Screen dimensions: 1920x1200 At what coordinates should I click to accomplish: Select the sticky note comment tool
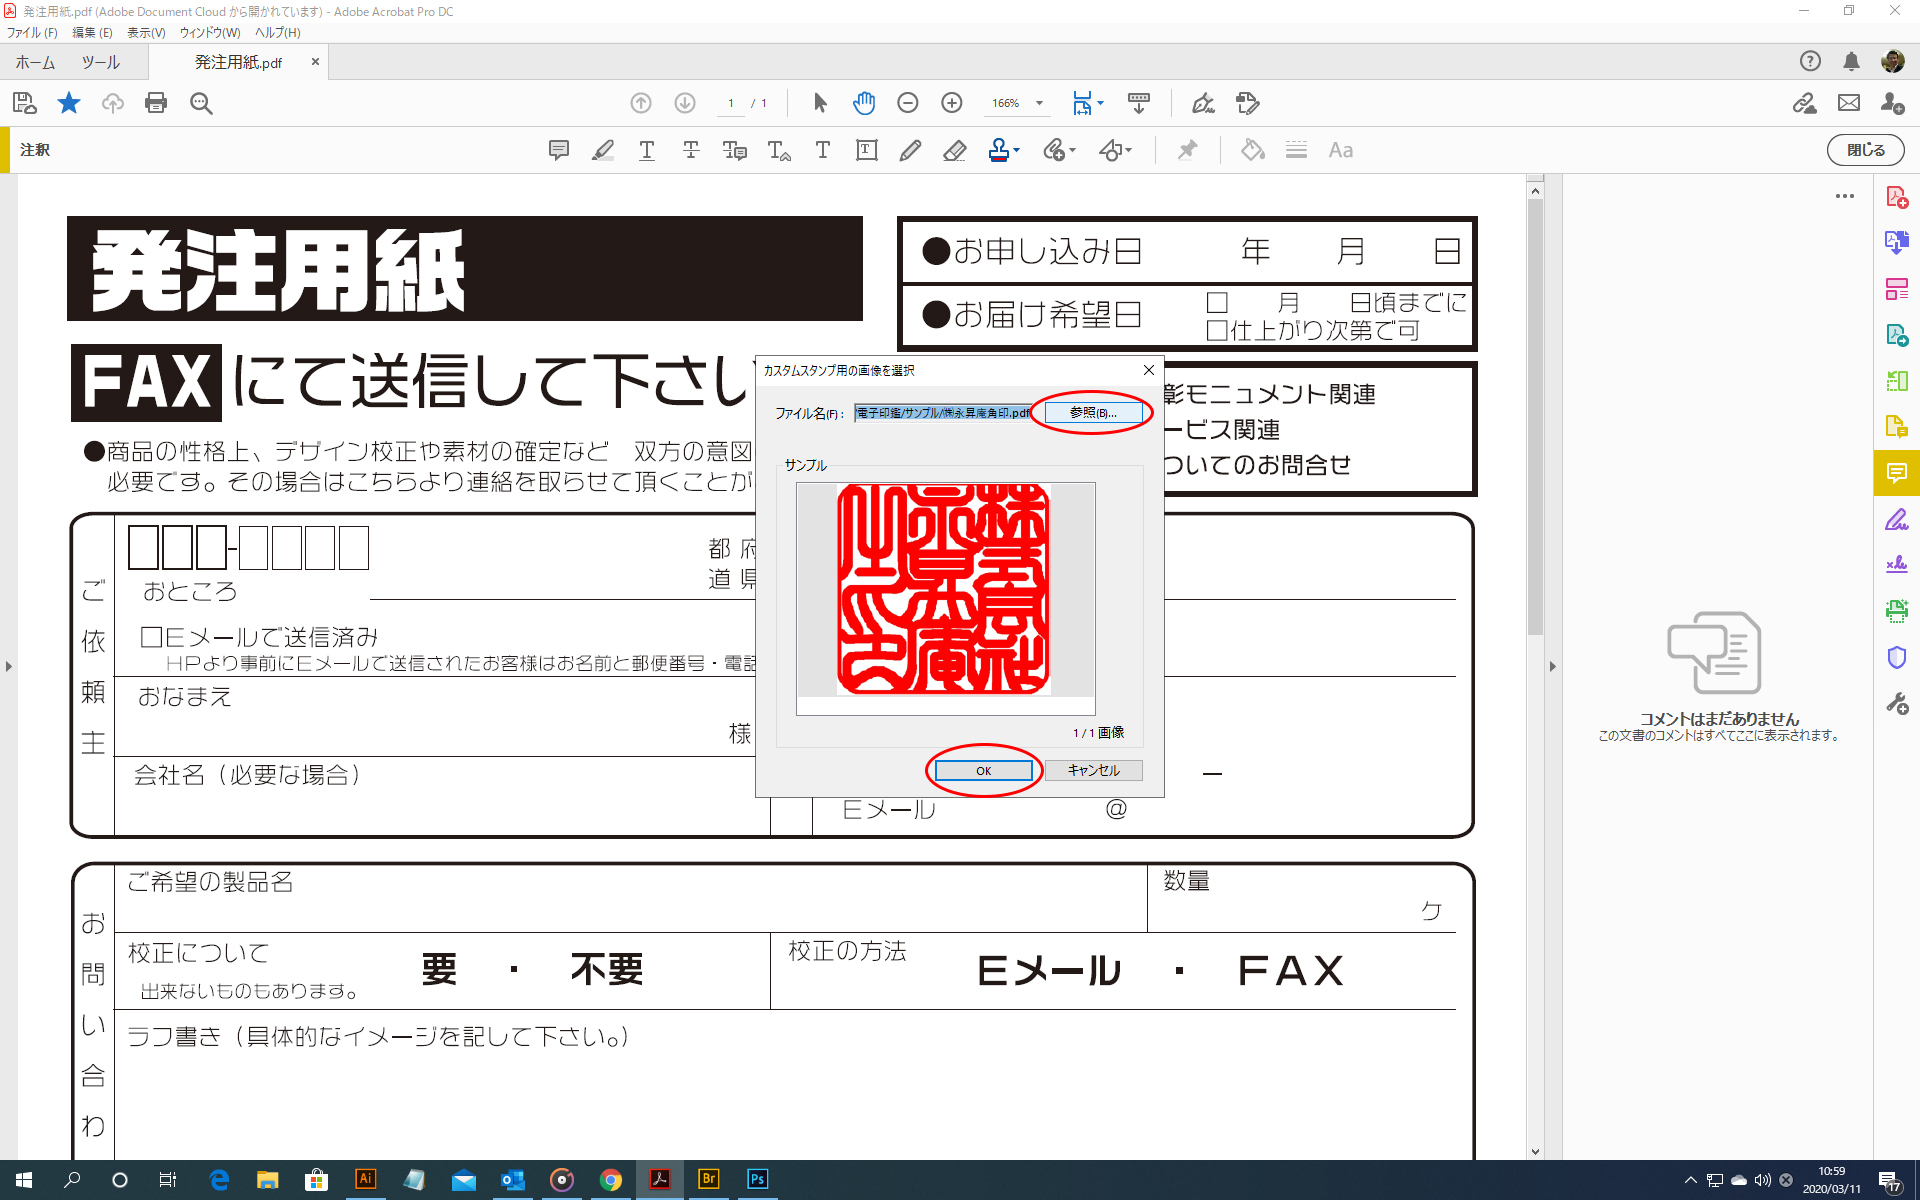point(559,150)
